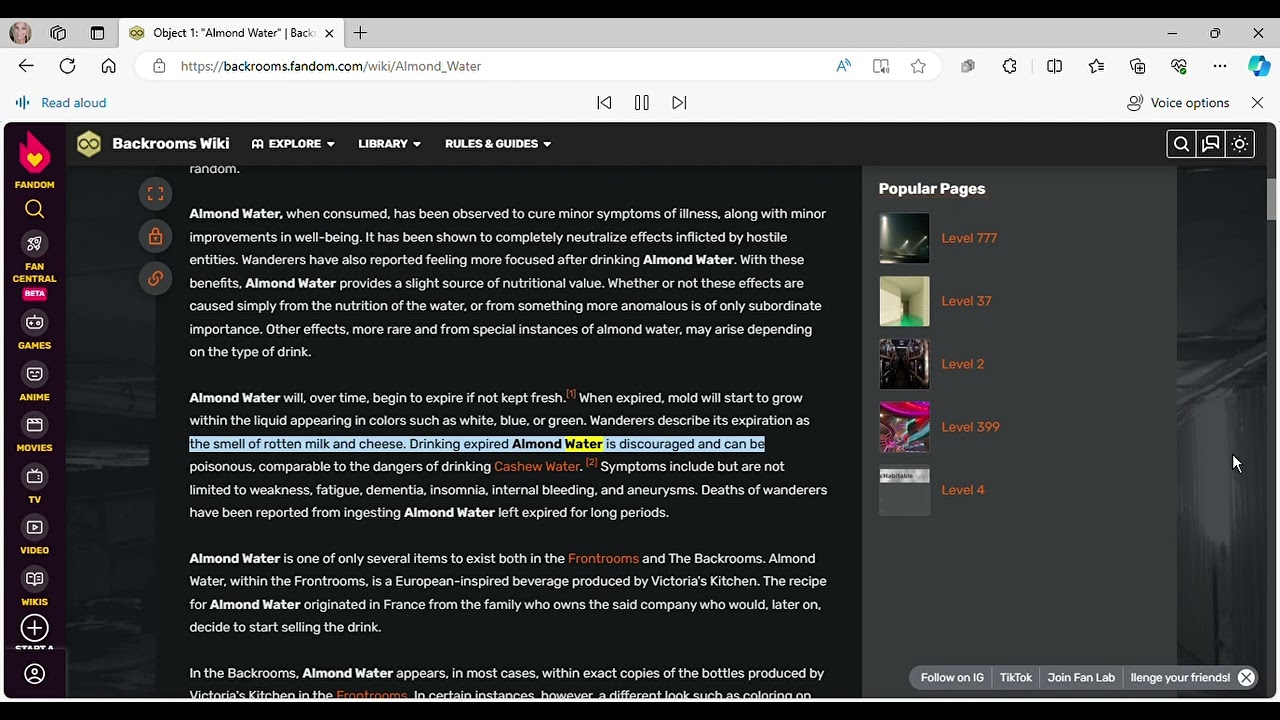Open wiki discussions icon
The image size is (1280, 720).
coord(1211,144)
